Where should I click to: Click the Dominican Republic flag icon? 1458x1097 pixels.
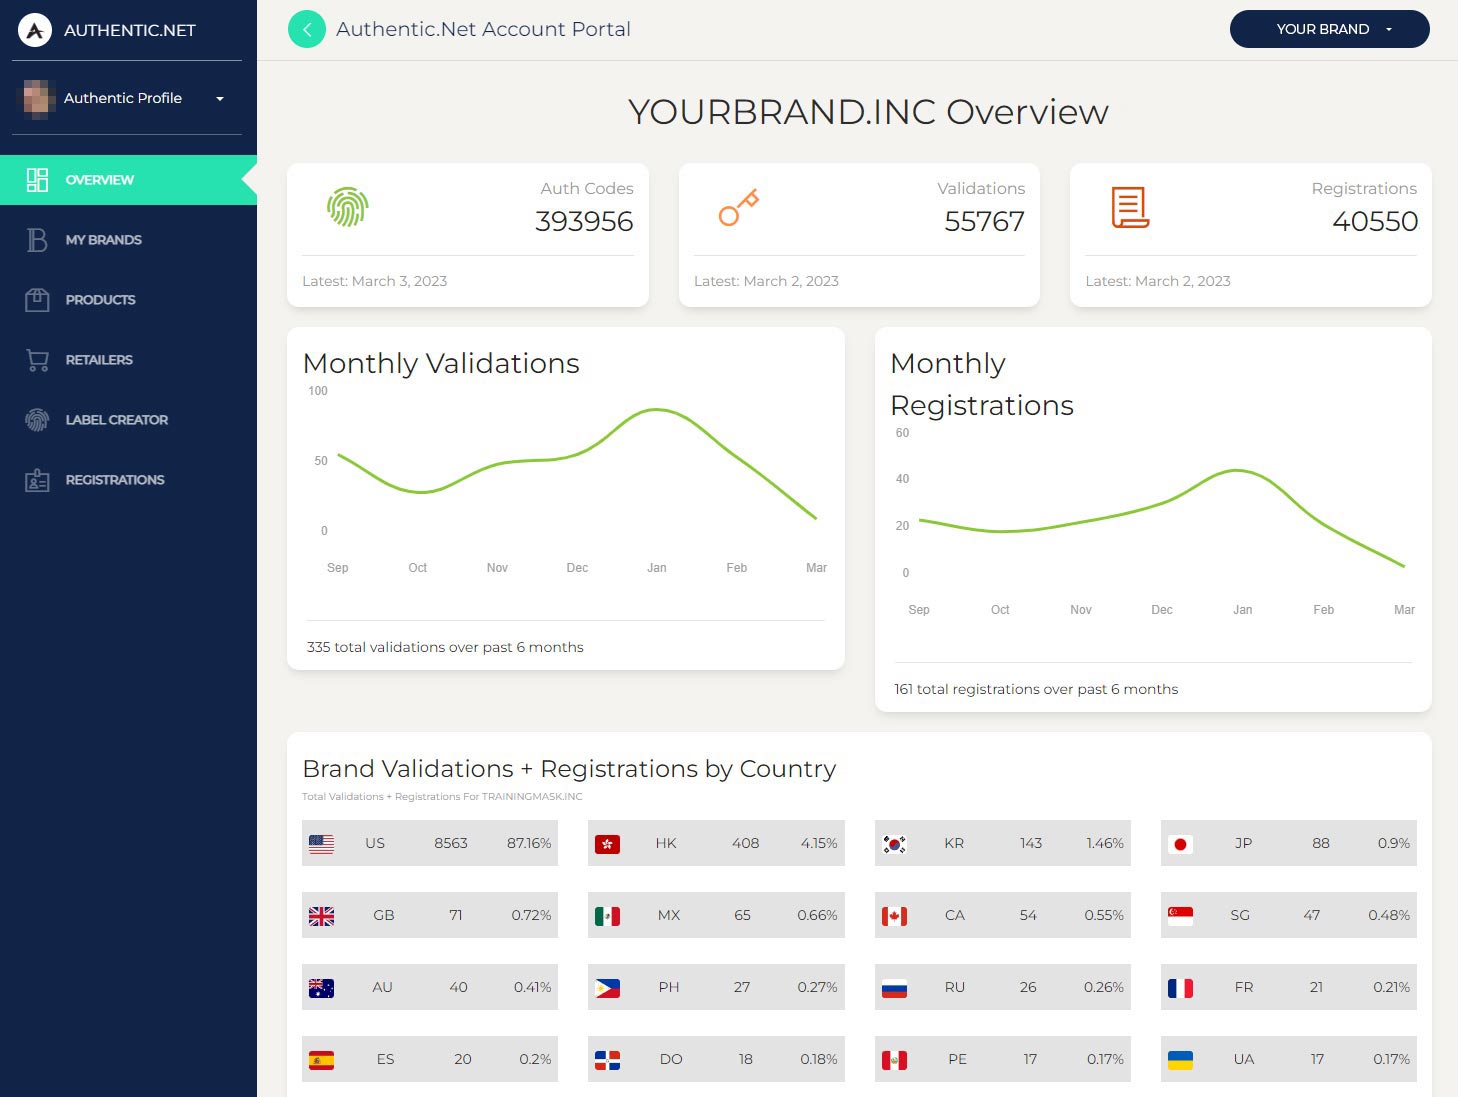[607, 1060]
